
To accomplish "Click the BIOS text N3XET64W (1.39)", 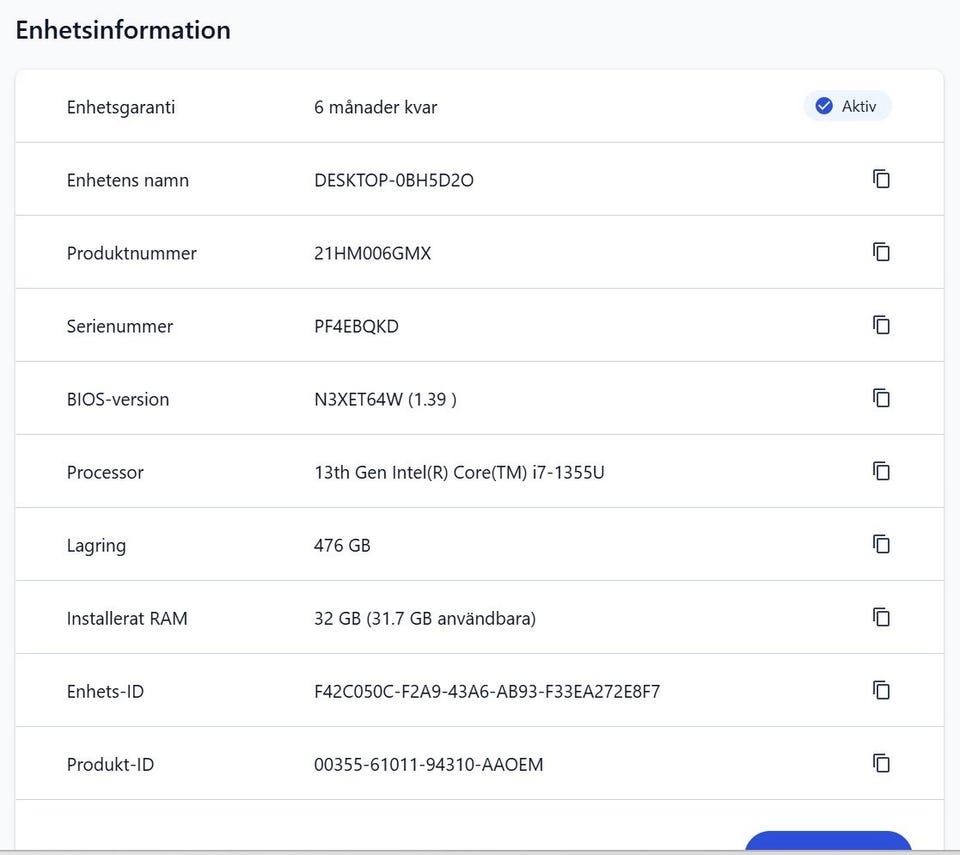I will point(385,399).
